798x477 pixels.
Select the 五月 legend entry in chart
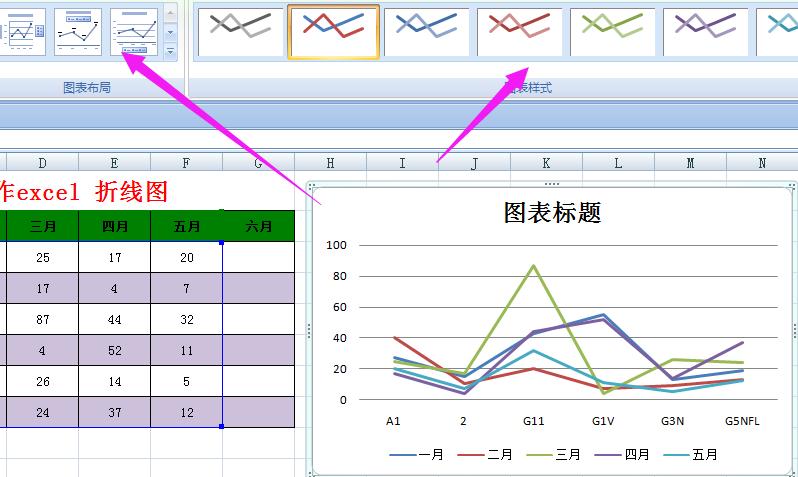point(690,454)
